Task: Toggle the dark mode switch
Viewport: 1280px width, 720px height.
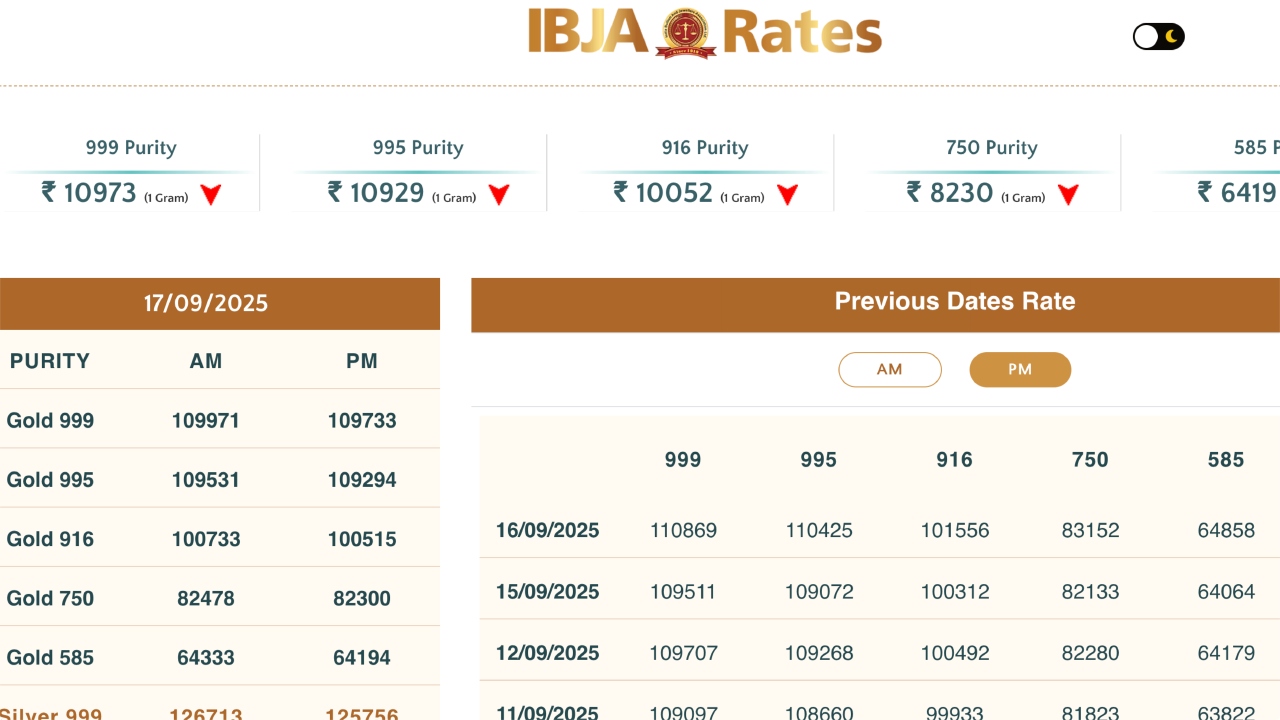Action: pos(1158,37)
